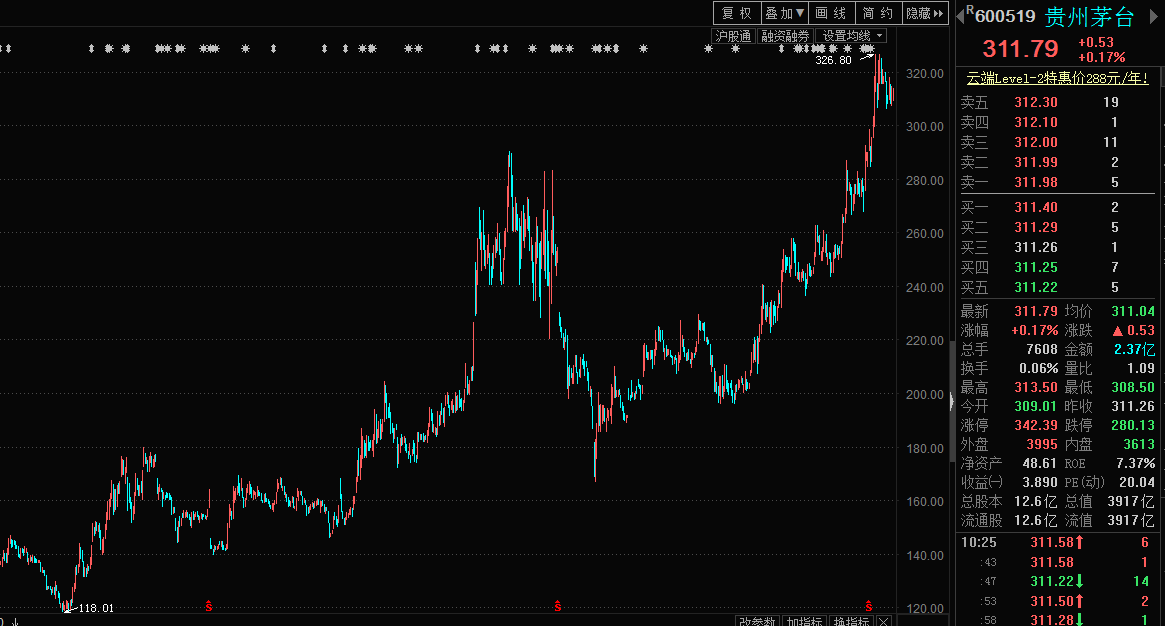Select the 卖二 ask price 311.99
Image resolution: width=1165 pixels, height=626 pixels.
click(1036, 163)
